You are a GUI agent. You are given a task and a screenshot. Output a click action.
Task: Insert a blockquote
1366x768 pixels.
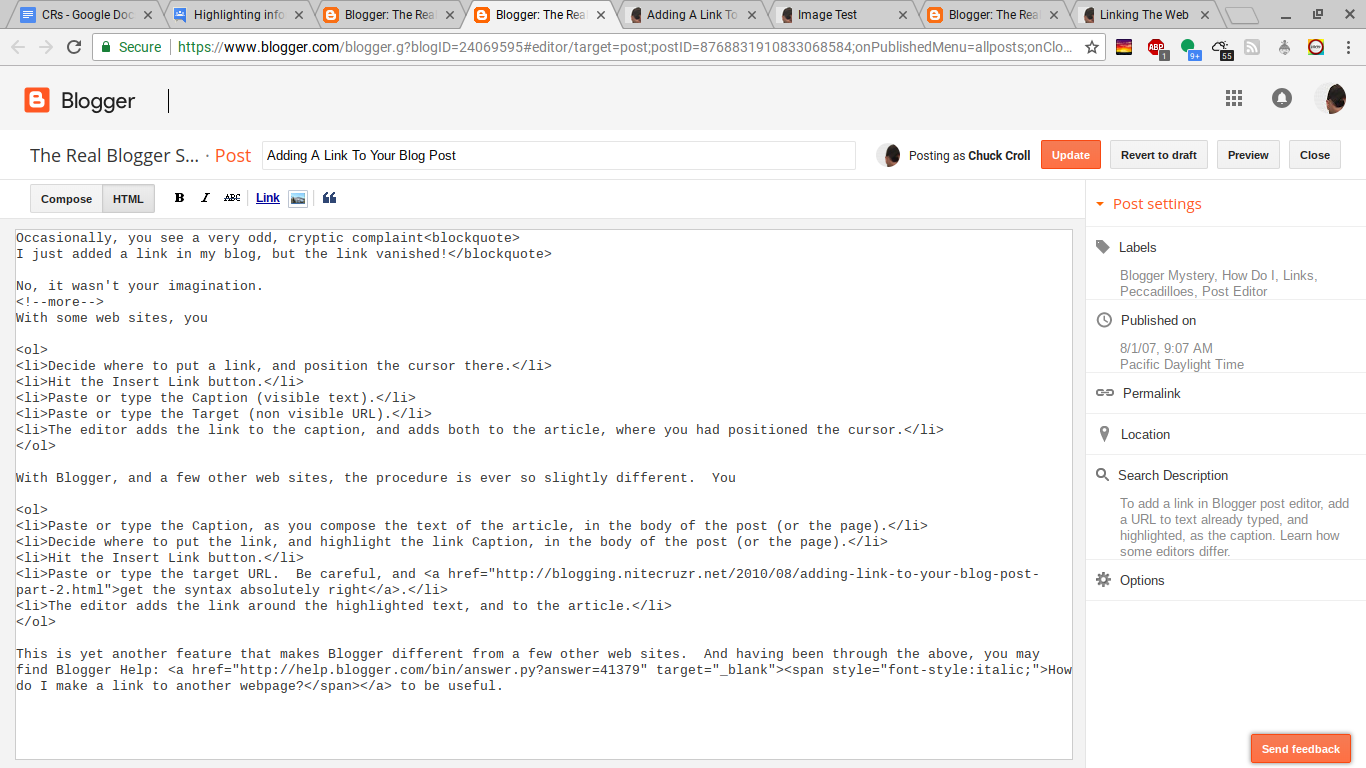[x=329, y=197]
